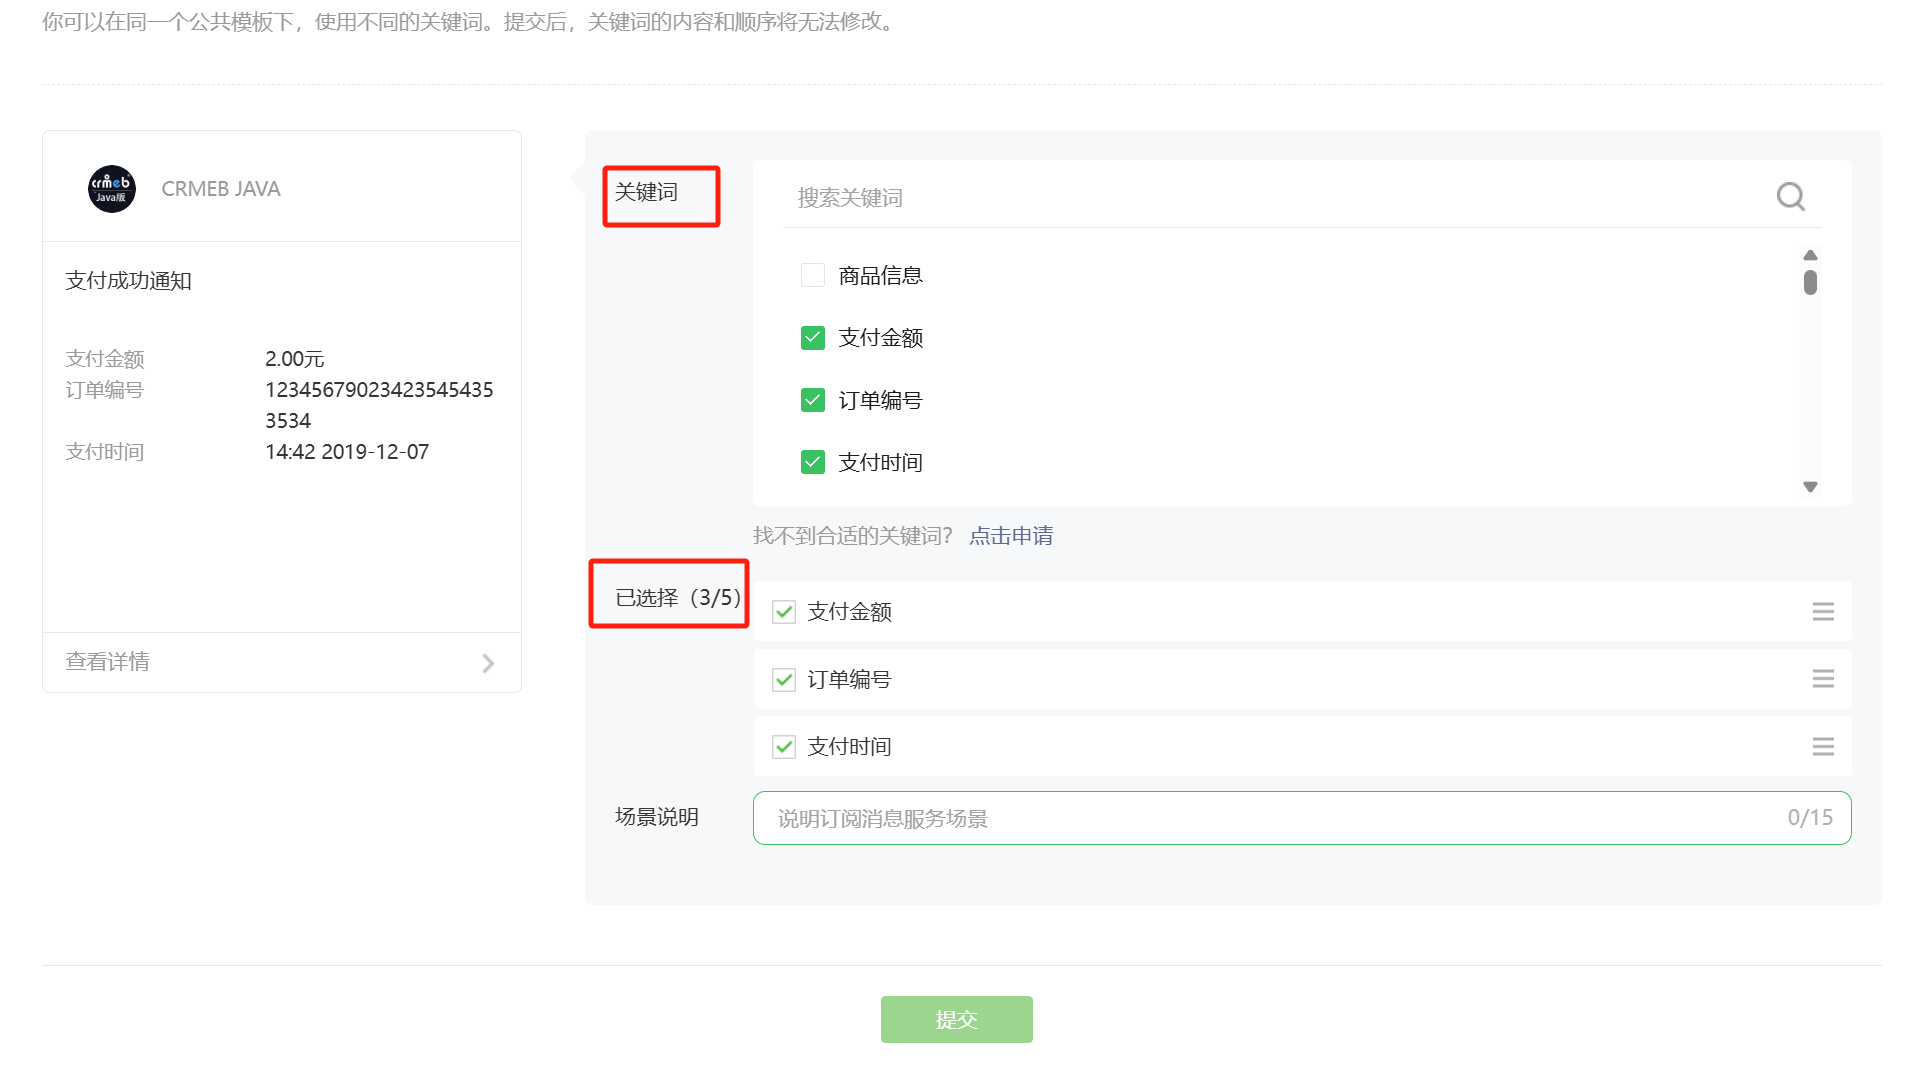Click the keyword search magnifier icon

tap(1790, 197)
